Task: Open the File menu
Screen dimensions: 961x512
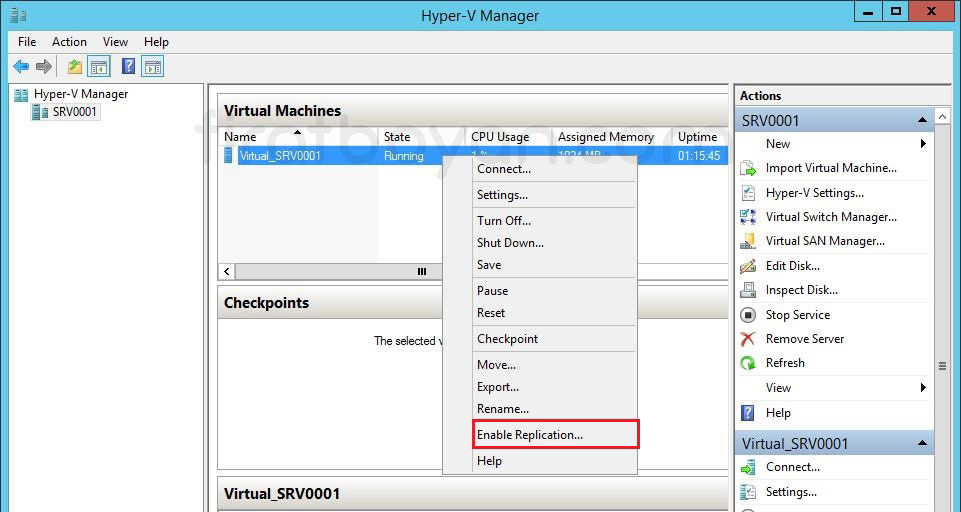Action: 27,42
